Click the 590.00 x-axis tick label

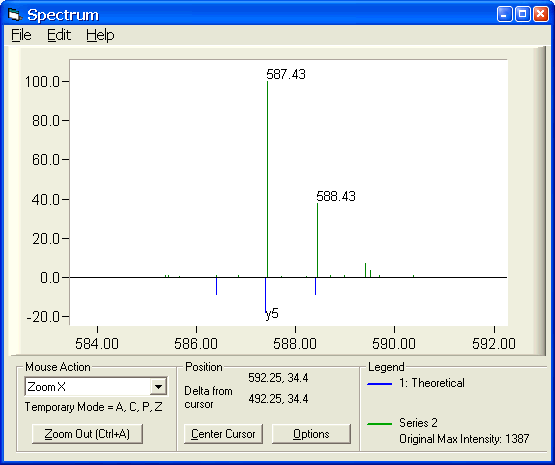coord(394,344)
